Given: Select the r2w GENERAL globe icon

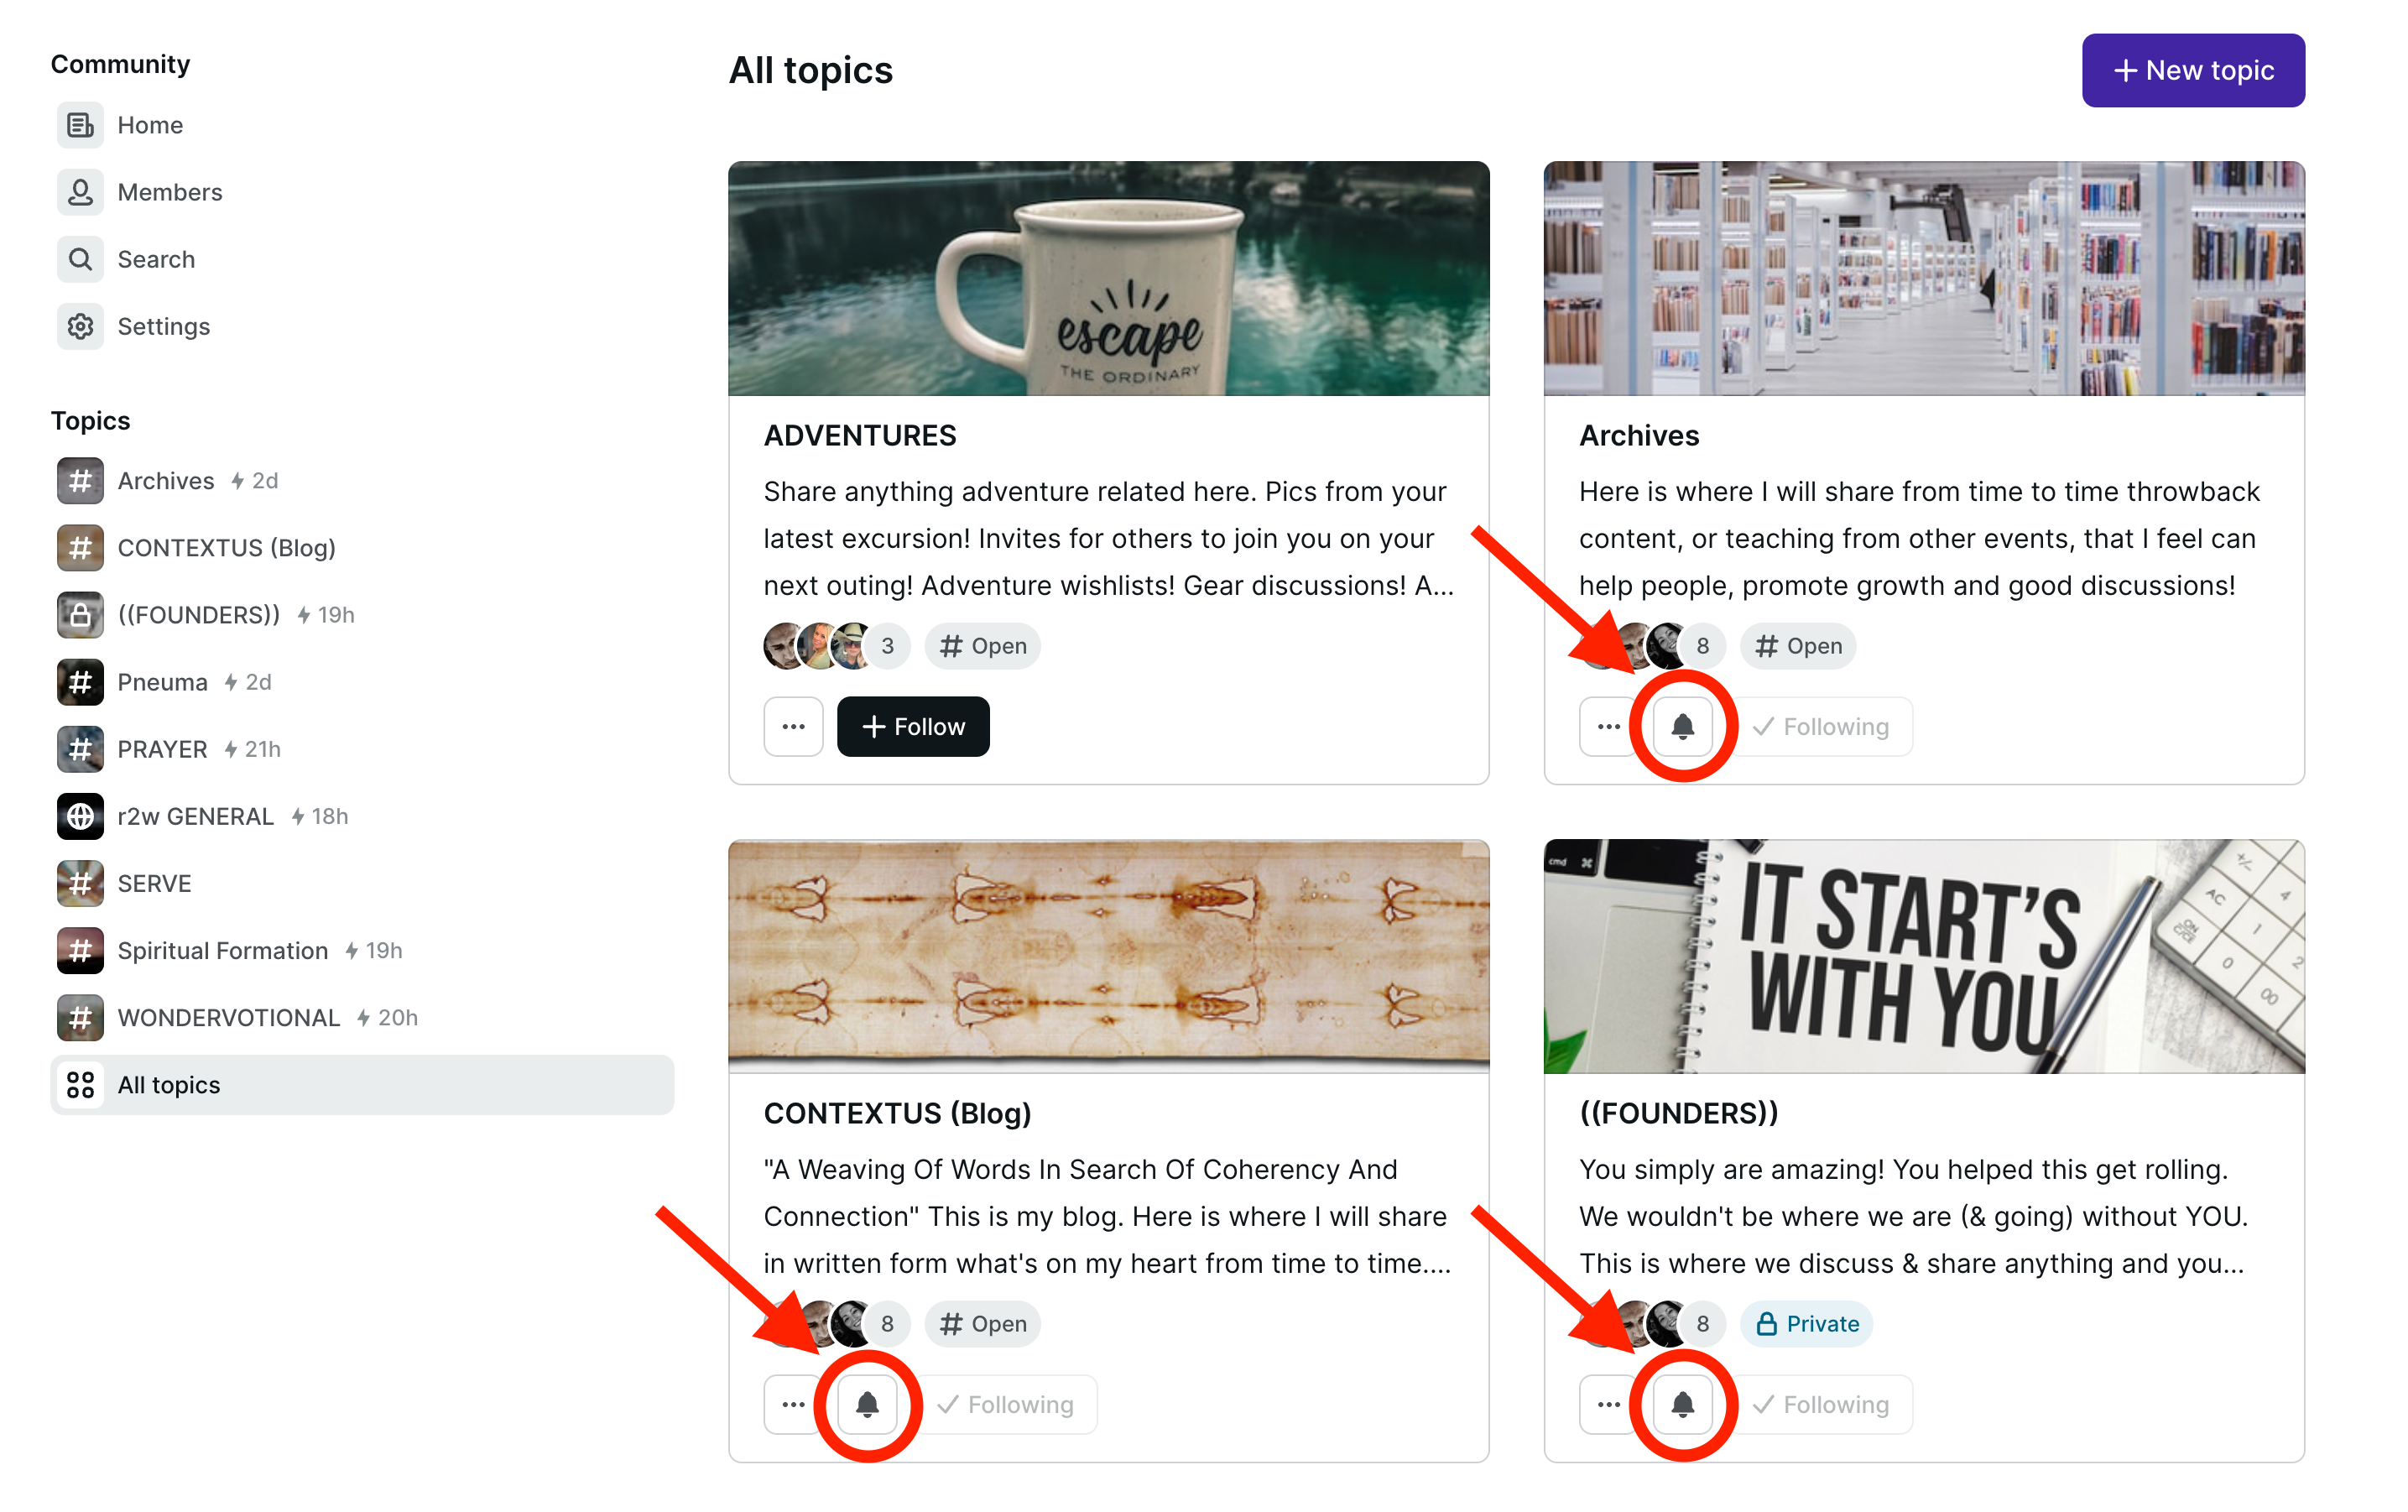Looking at the screenshot, I should (80, 816).
